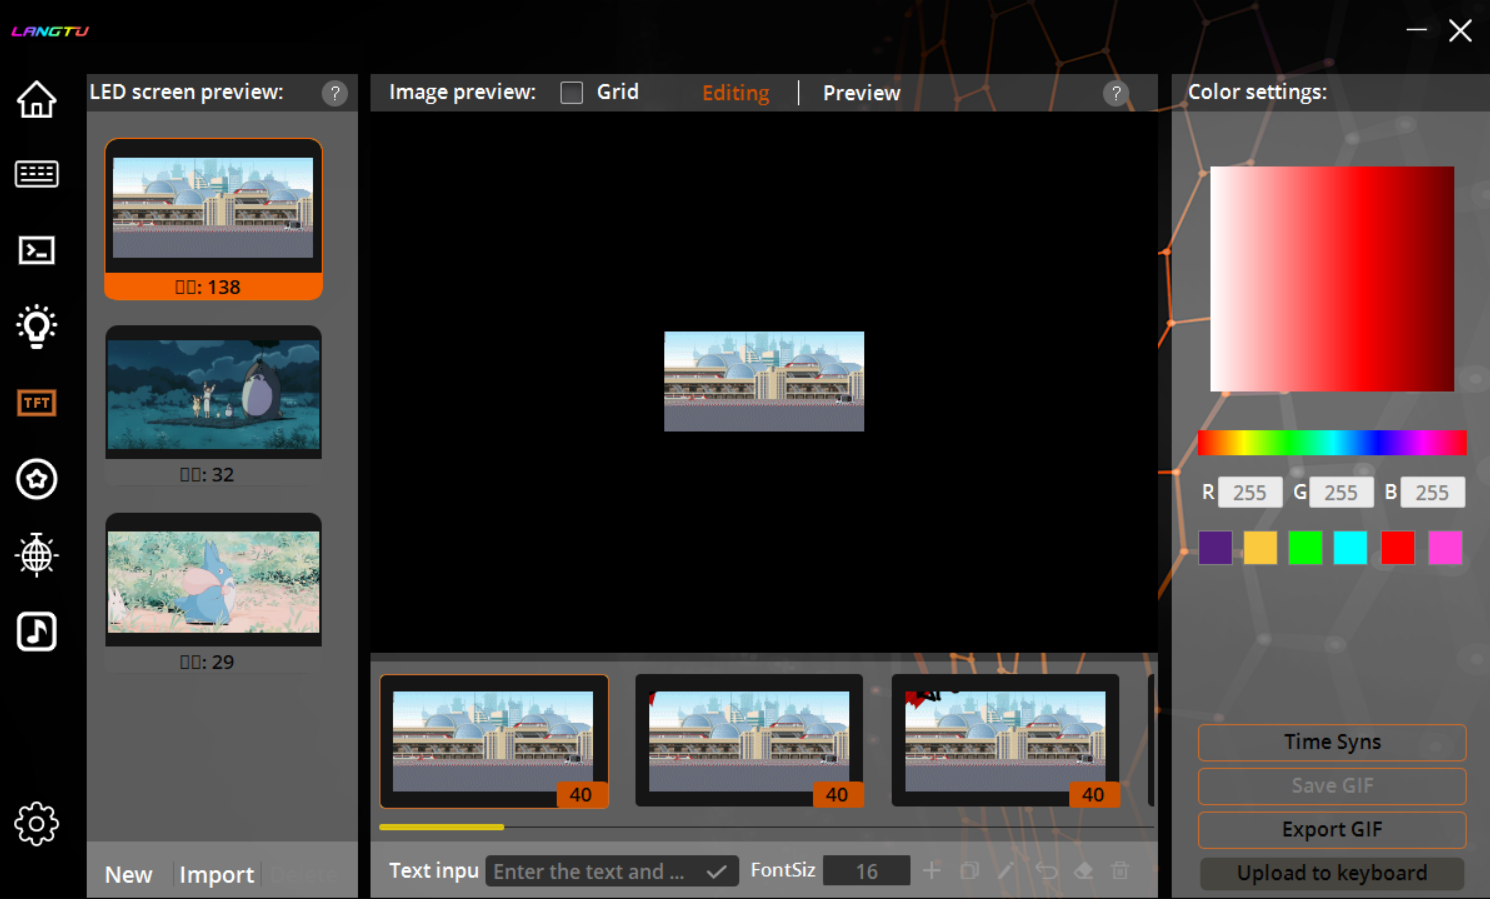Click the undo arrow icon

(1046, 871)
